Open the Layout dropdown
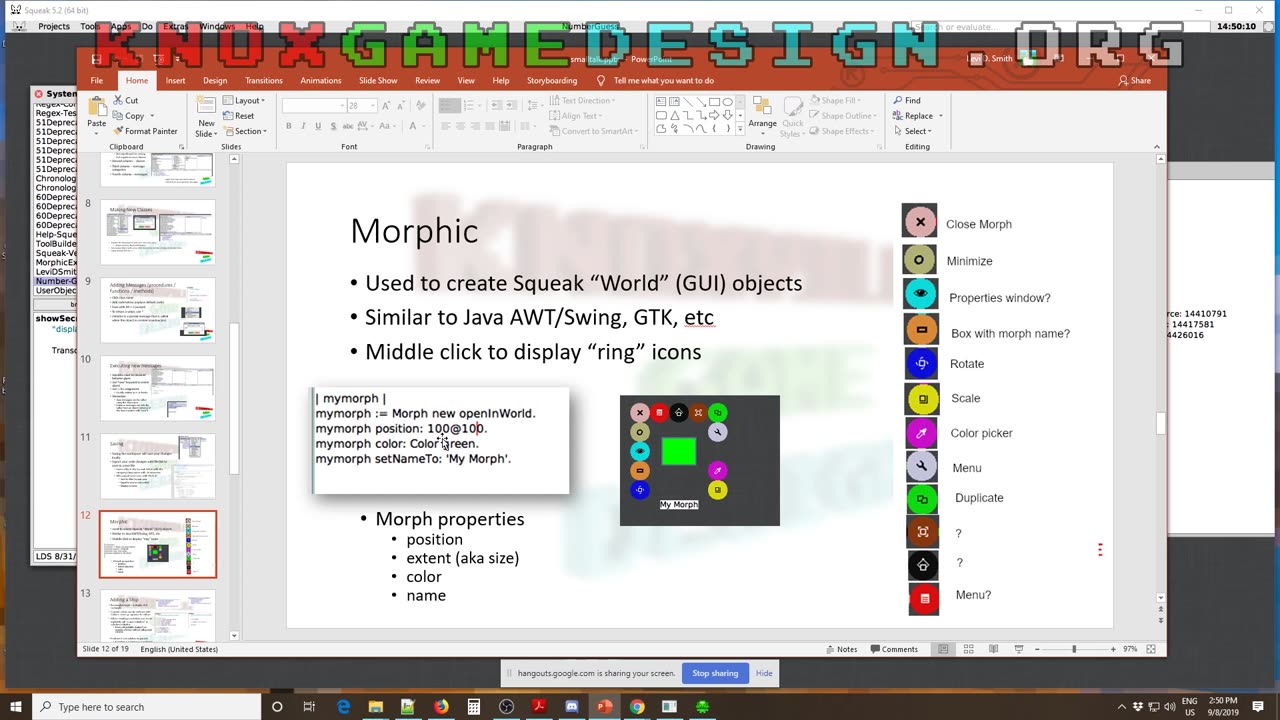This screenshot has height=720, width=1280. [243, 100]
